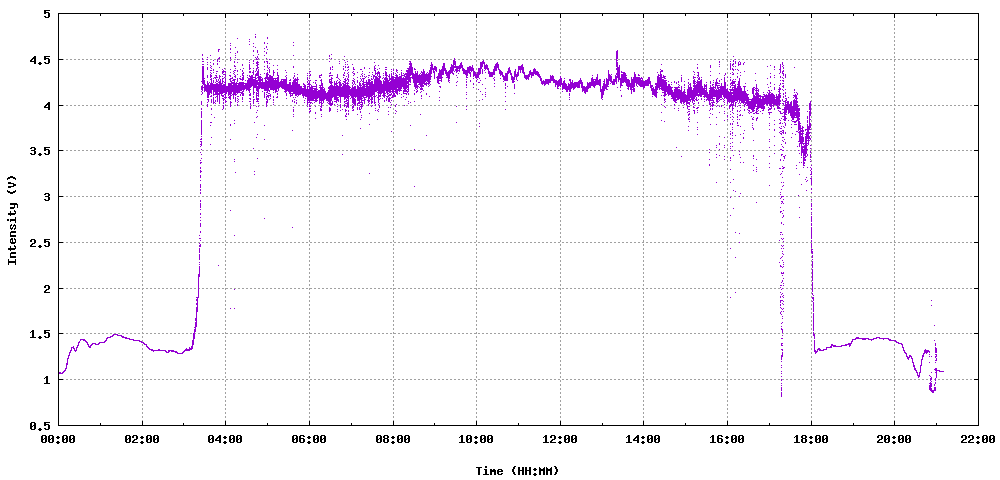Click the 2 y-axis tick label
1000x480 pixels.
pos(47,288)
